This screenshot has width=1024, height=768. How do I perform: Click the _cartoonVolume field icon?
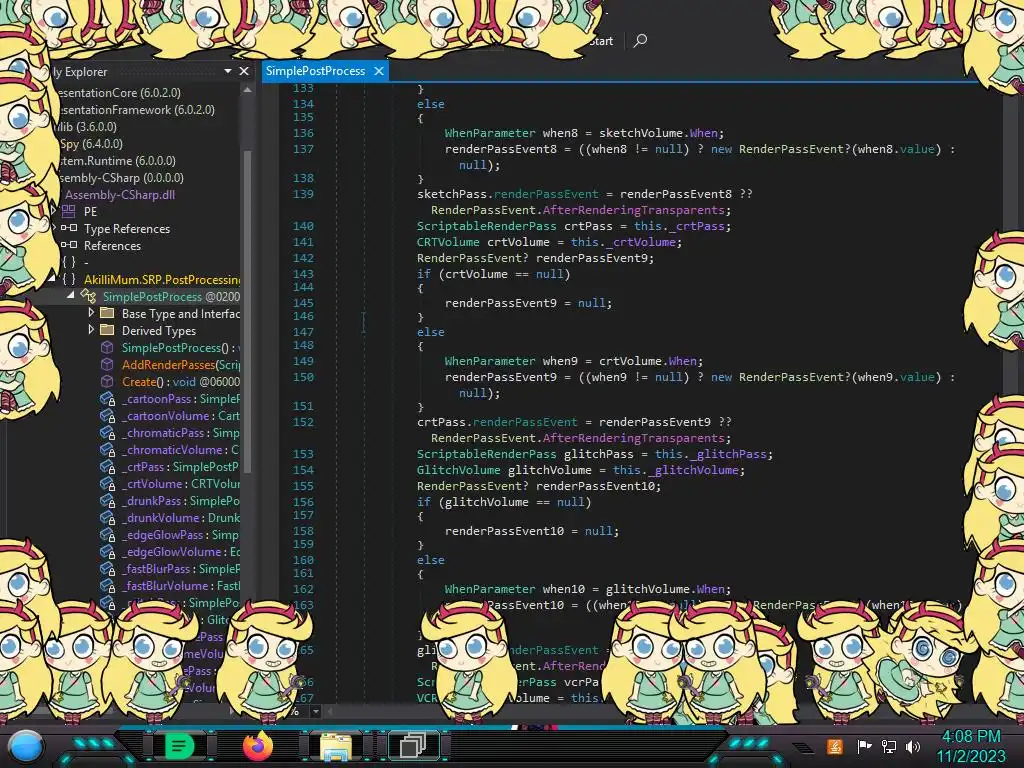(x=108, y=415)
